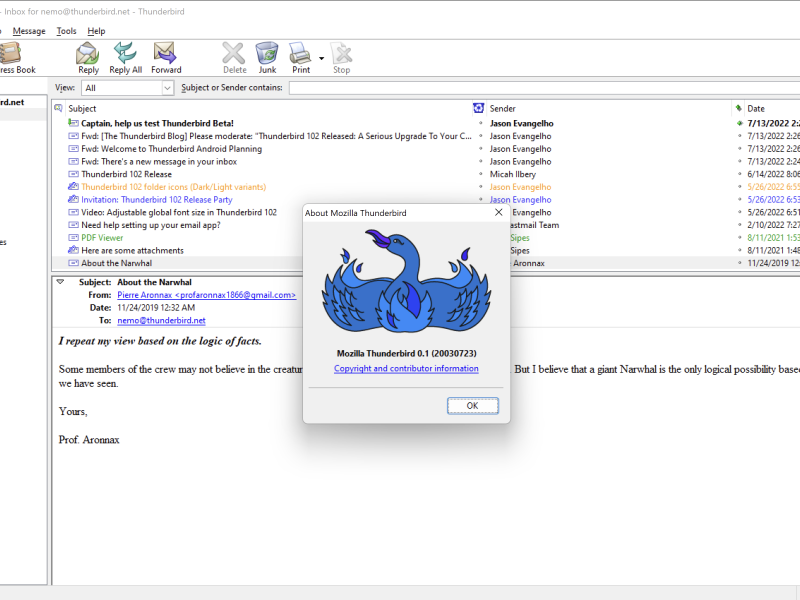This screenshot has width=800, height=600.
Task: Open Copyright and contributor information link
Action: click(x=406, y=368)
